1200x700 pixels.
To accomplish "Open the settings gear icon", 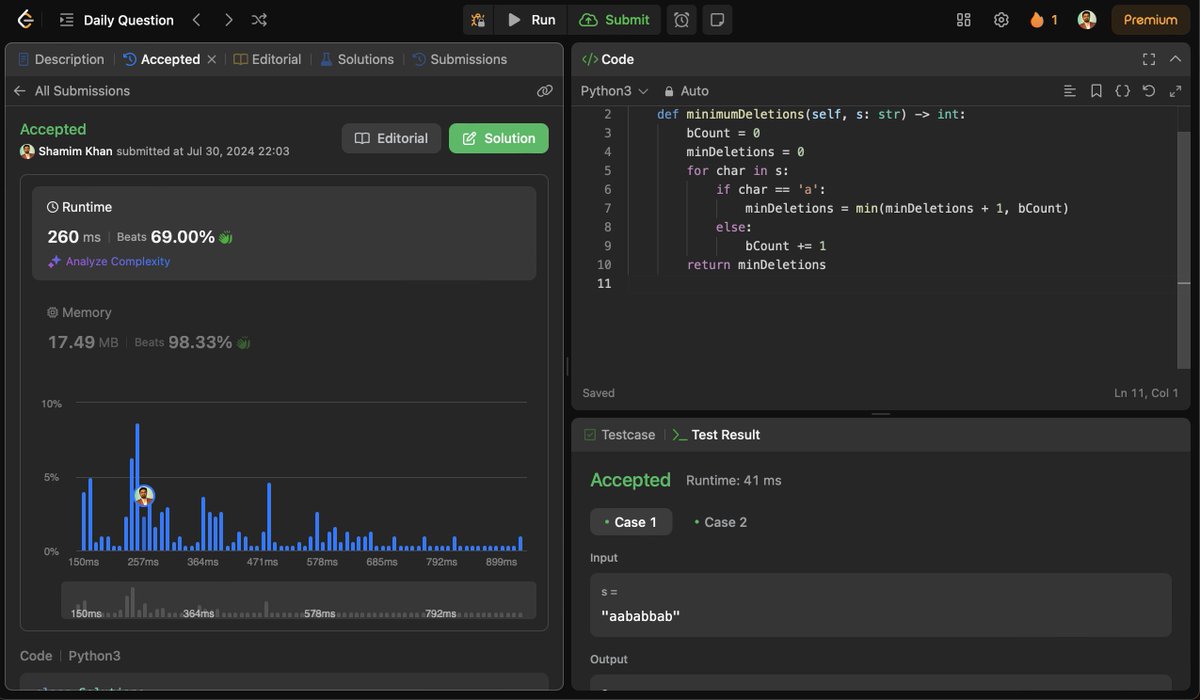I will (x=1001, y=20).
